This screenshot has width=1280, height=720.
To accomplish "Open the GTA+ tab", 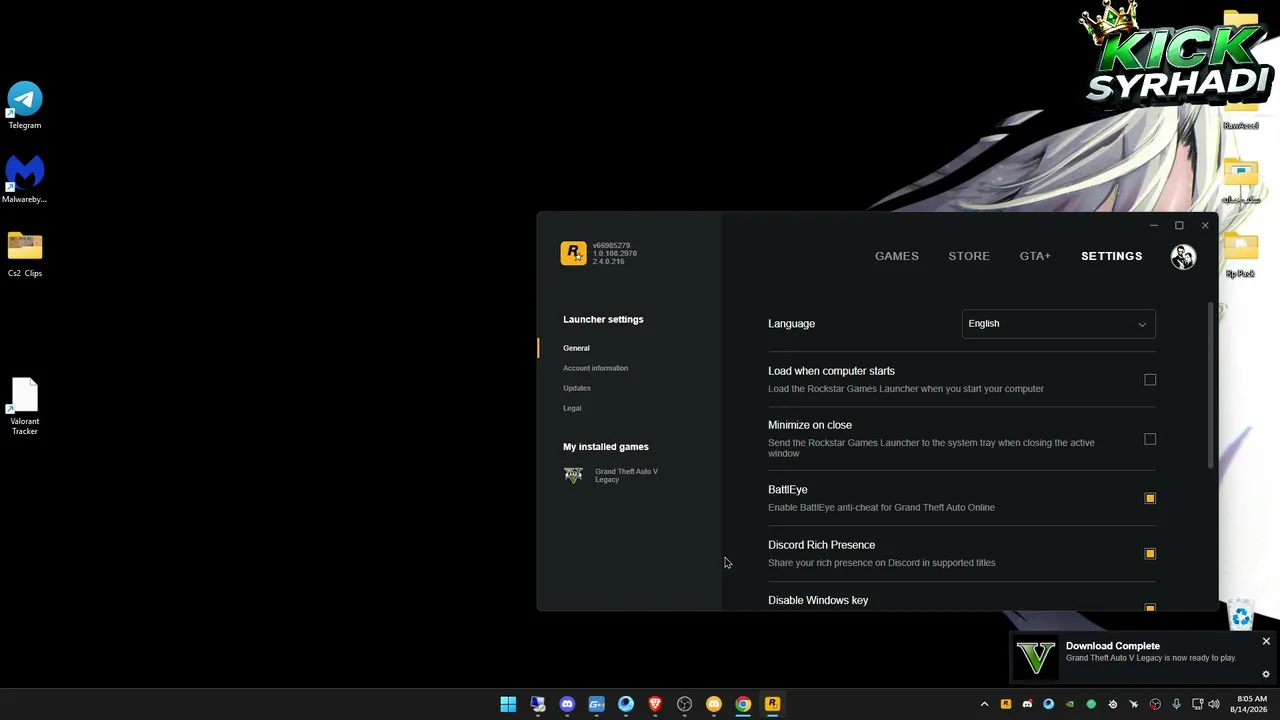I will [x=1035, y=256].
